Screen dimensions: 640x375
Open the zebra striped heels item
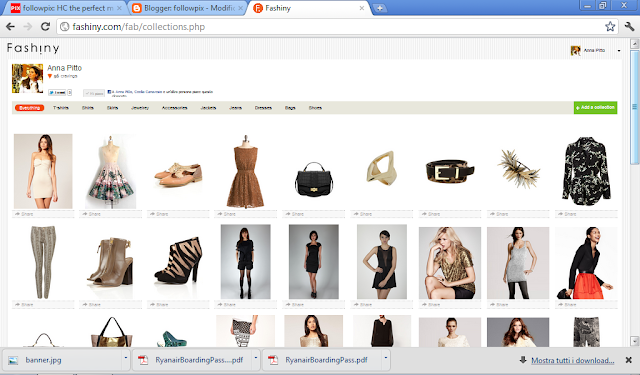pos(178,260)
